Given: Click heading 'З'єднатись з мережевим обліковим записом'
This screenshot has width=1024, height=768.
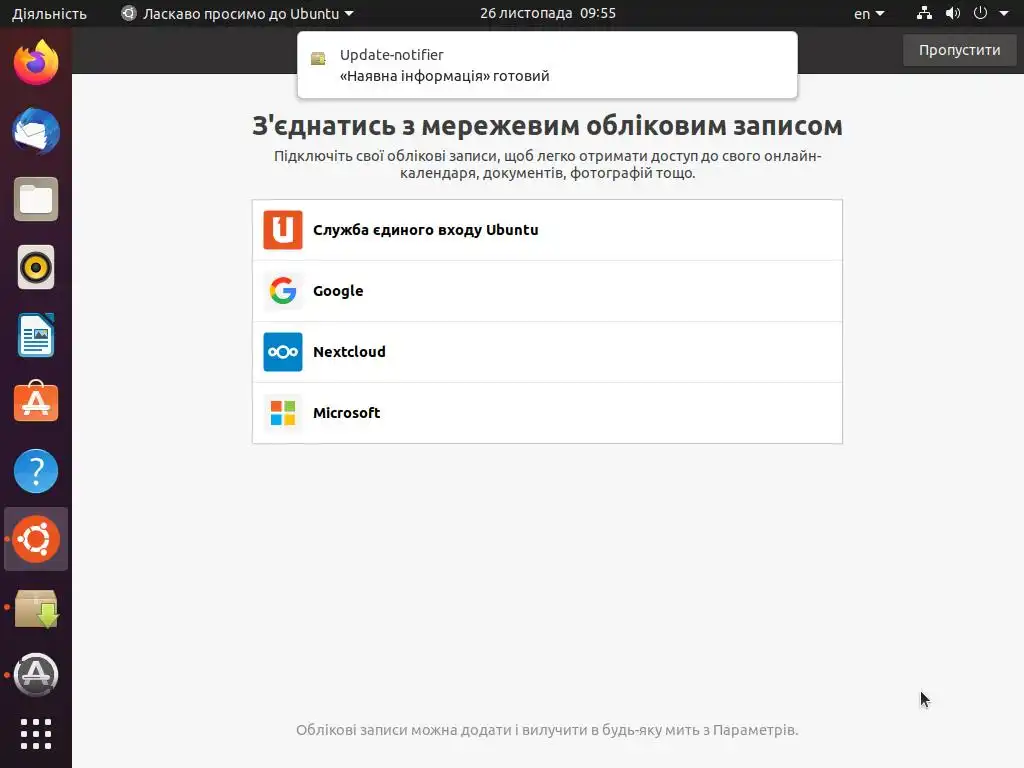Looking at the screenshot, I should 547,126.
